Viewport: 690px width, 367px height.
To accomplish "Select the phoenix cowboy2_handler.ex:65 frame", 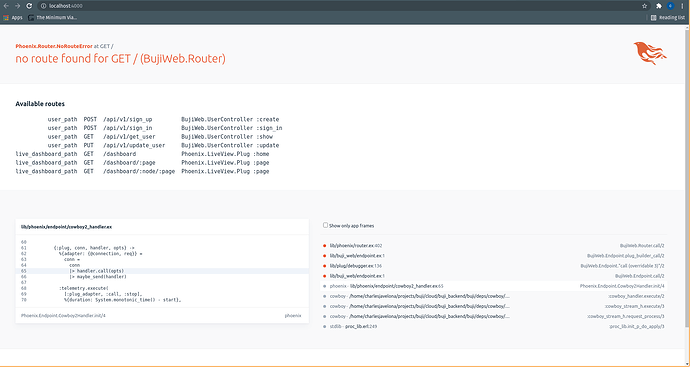I will tap(493, 286).
